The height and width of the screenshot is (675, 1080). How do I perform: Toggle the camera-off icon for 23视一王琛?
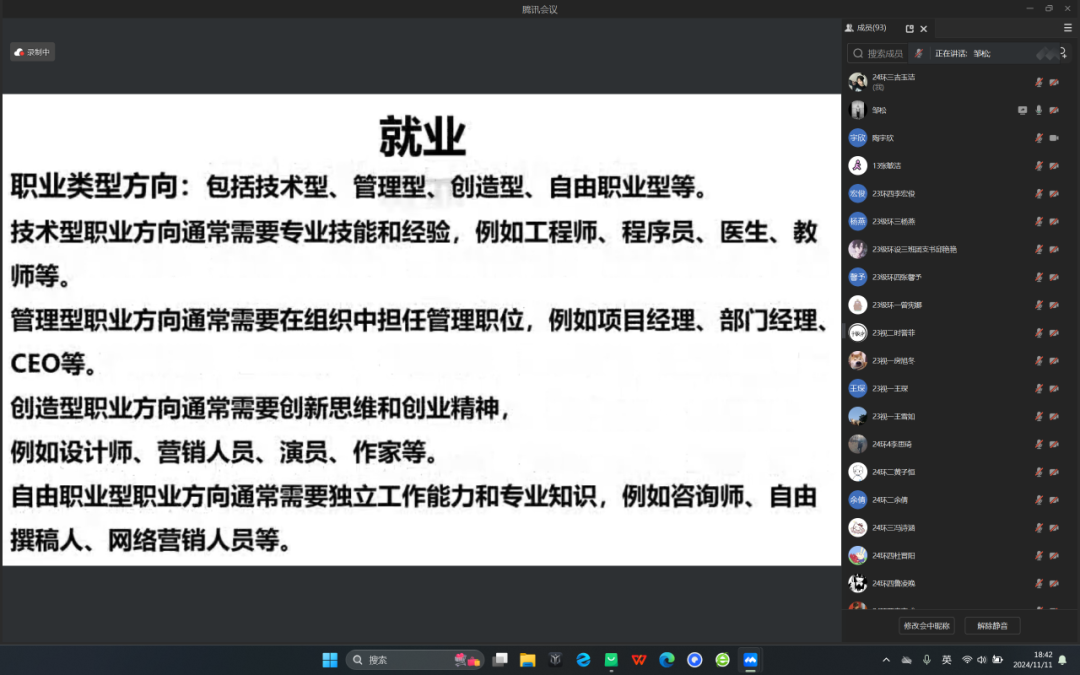point(1054,388)
